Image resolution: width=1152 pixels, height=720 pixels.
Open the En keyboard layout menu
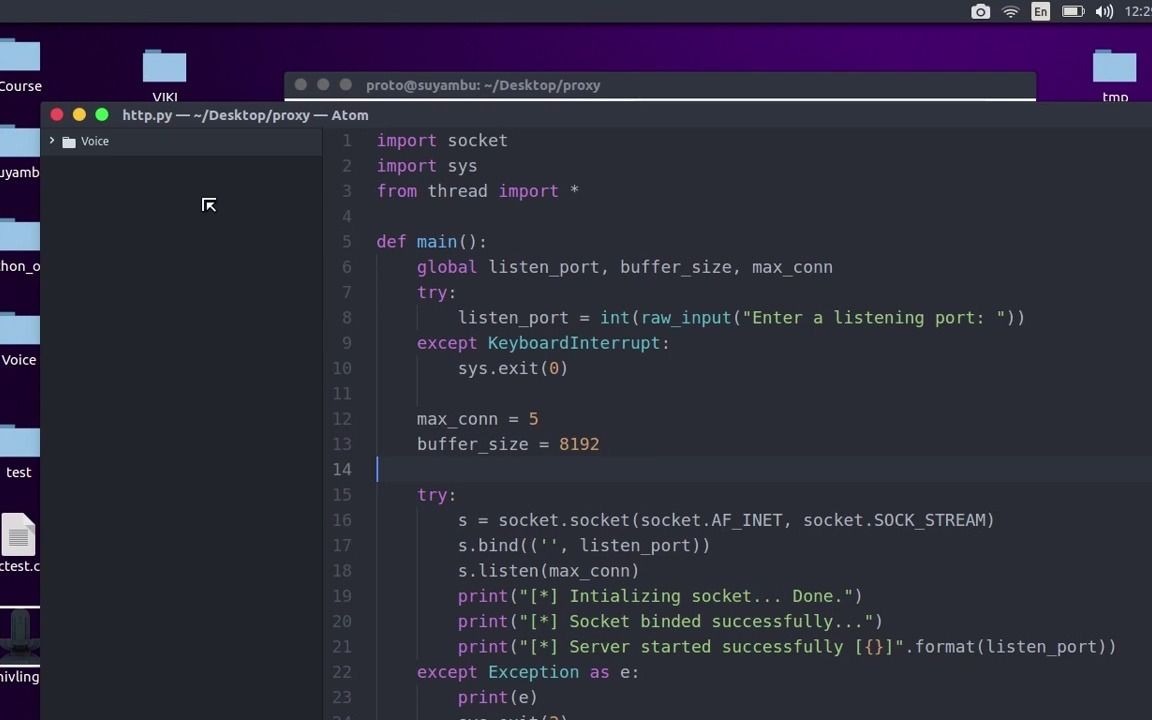coord(1040,11)
